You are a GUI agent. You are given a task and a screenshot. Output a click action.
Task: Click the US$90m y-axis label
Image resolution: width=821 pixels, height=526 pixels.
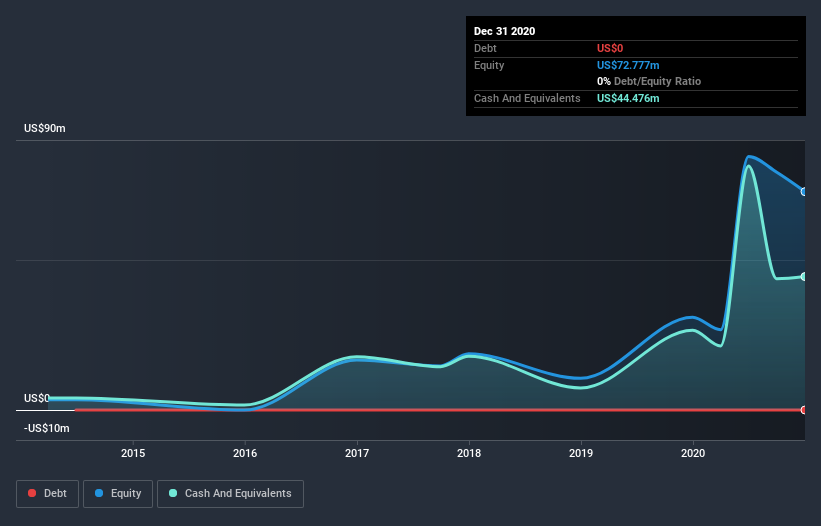click(45, 128)
